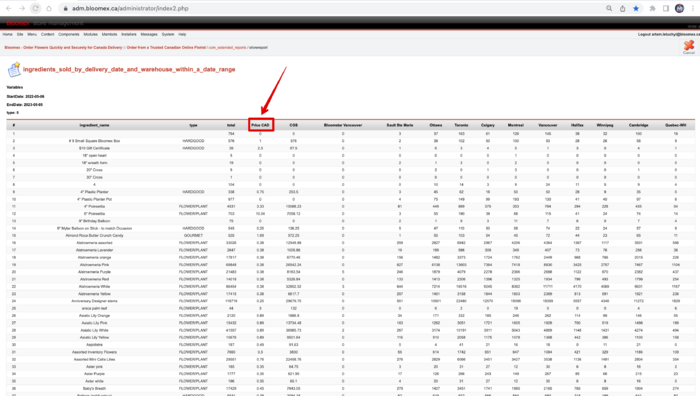The image size is (700, 396).
Task: Select the $10 Gift Certificate row name
Action: coord(94,148)
